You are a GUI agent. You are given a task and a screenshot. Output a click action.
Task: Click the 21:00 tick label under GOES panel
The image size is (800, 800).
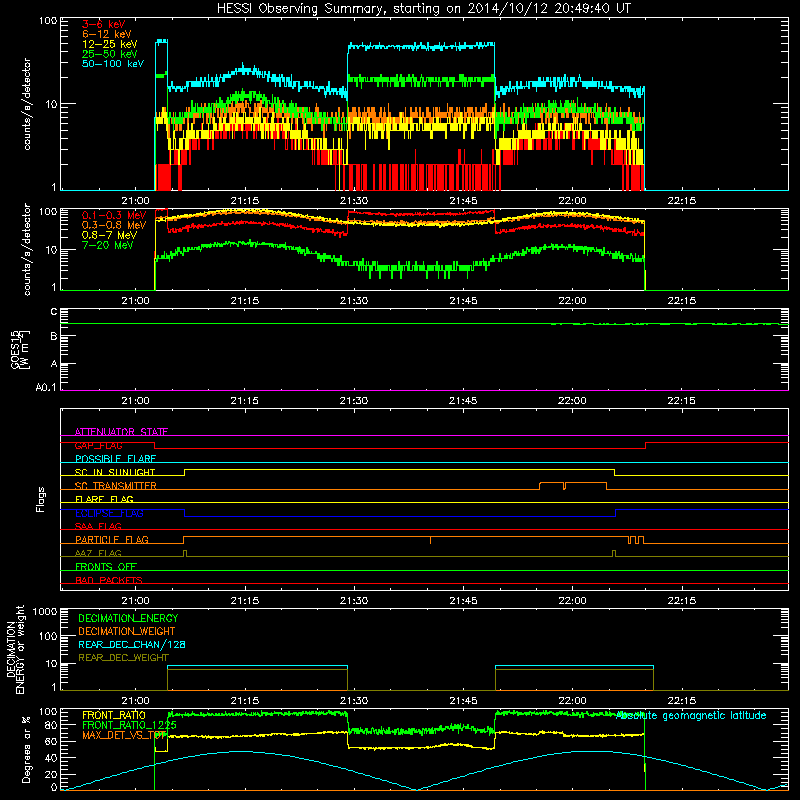click(x=135, y=401)
